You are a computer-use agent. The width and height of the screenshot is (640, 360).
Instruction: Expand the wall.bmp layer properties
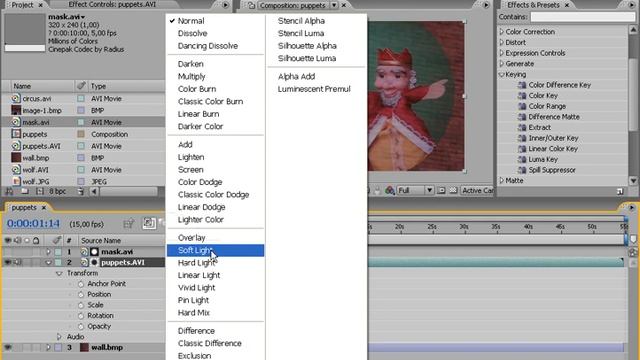point(49,347)
